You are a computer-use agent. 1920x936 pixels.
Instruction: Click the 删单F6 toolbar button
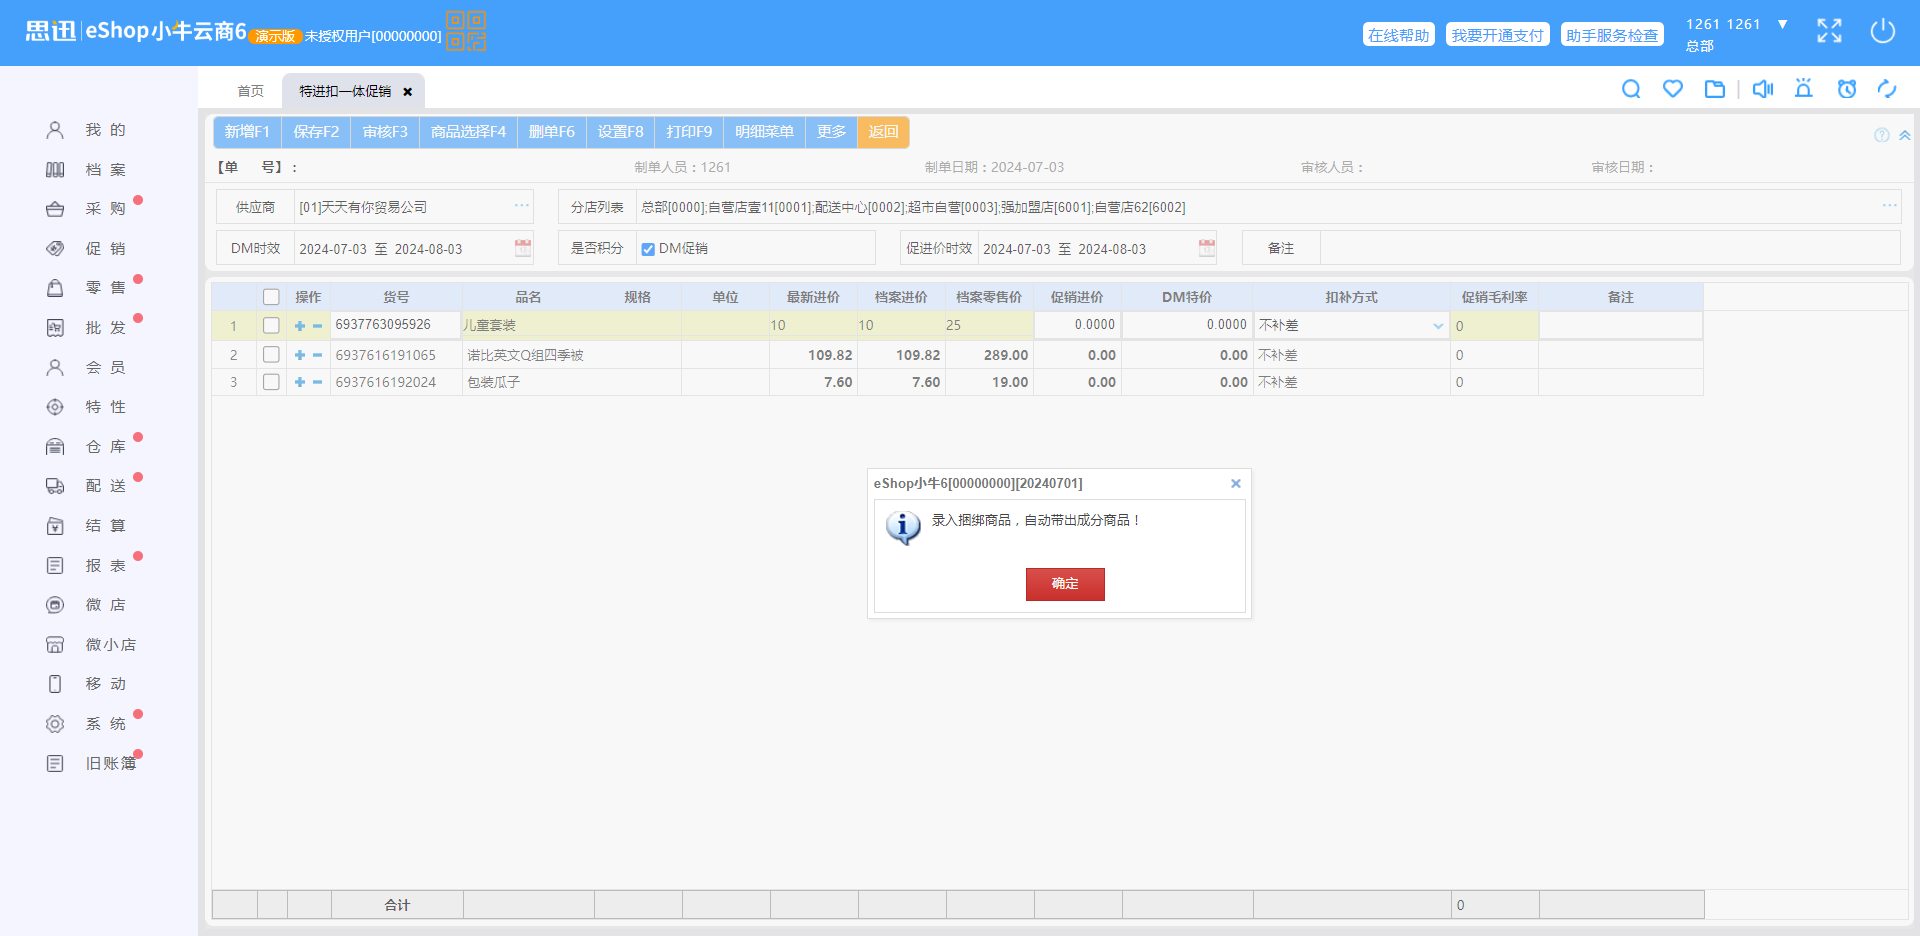552,132
